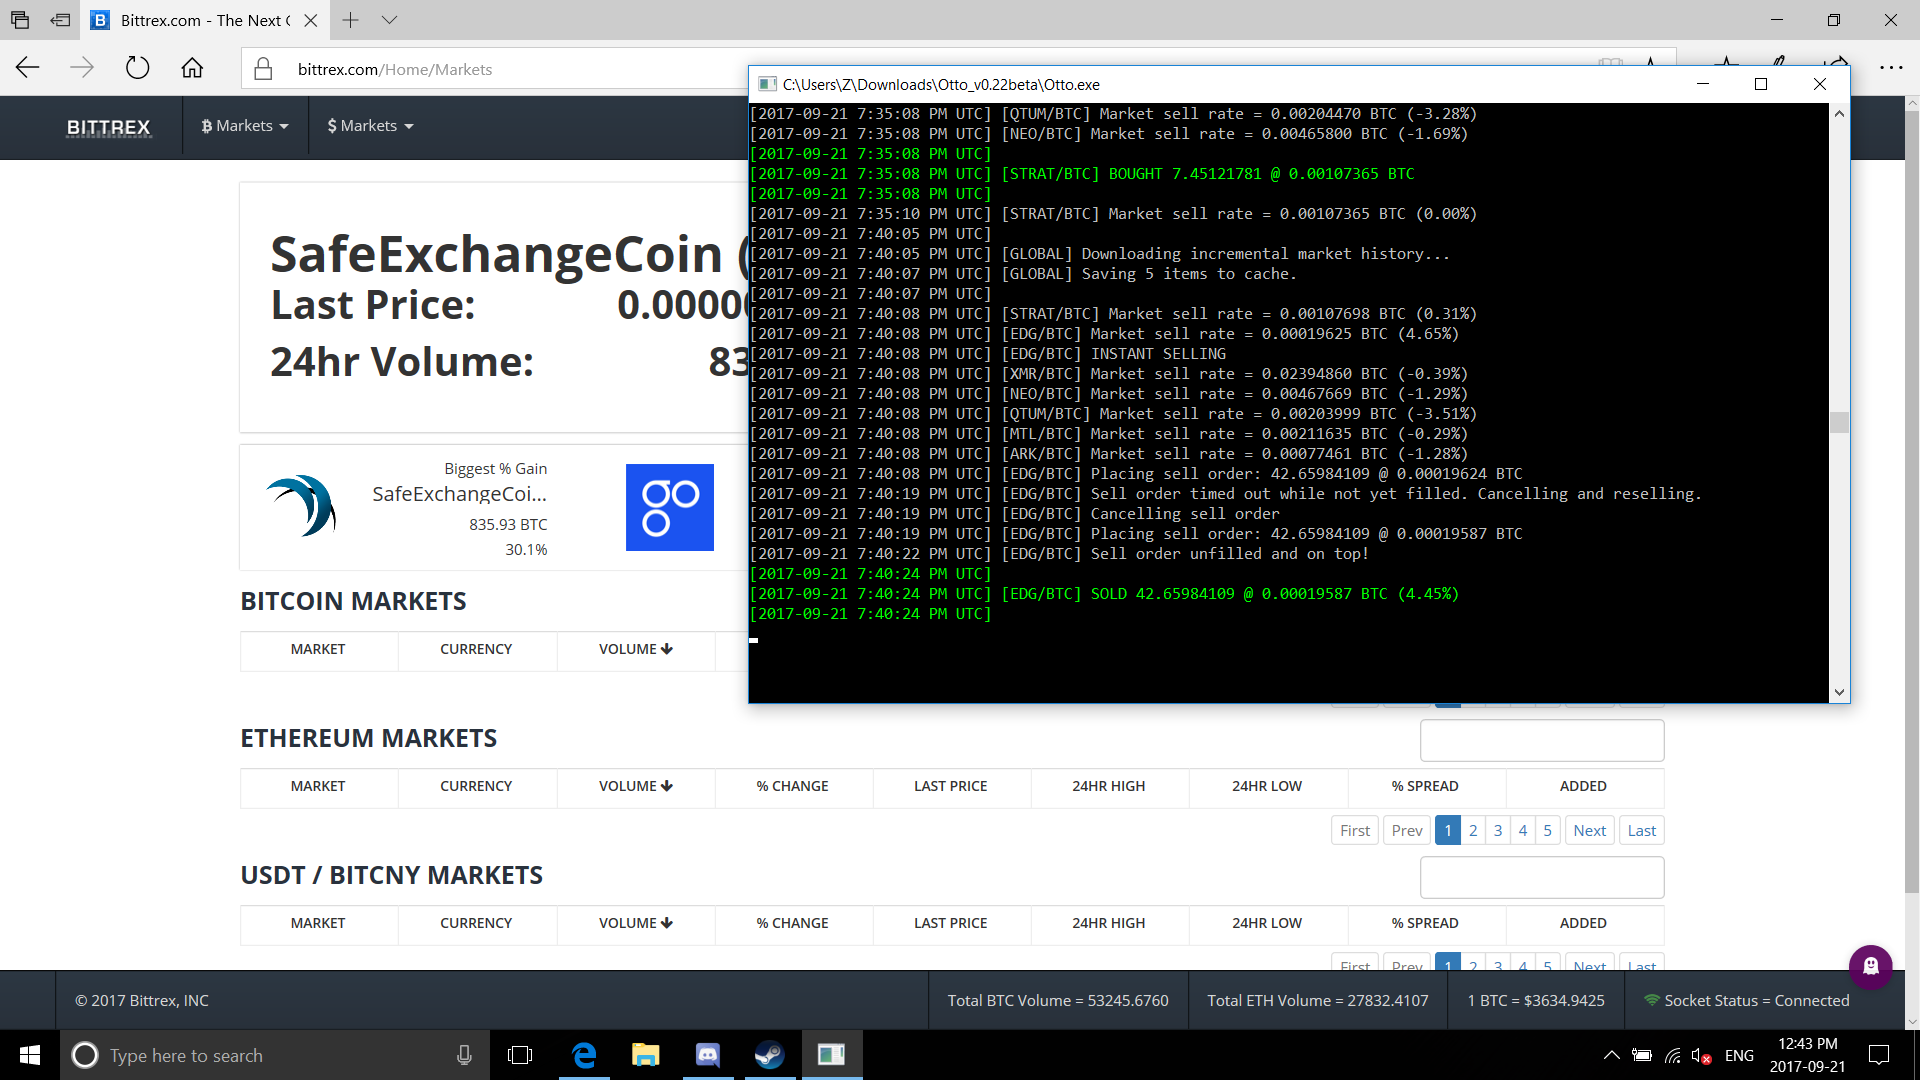The width and height of the screenshot is (1920, 1080).
Task: Click Total BTC Volume in footer
Action: pyautogui.click(x=1058, y=1000)
